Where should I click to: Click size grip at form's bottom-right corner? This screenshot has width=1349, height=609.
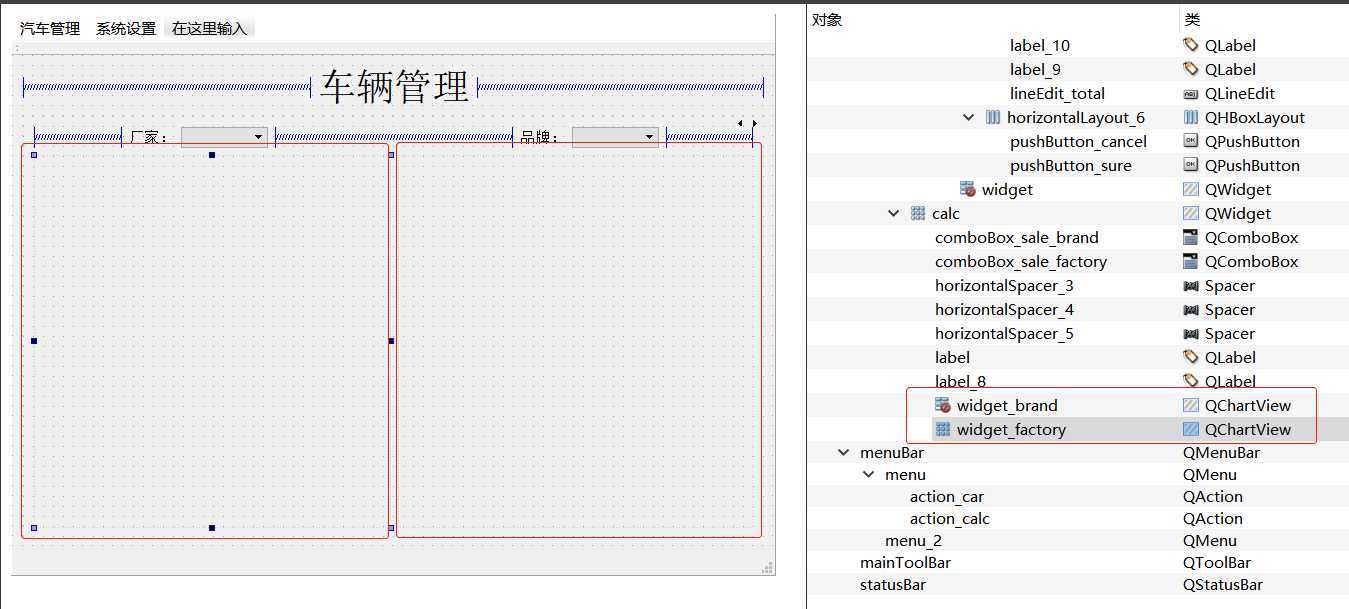[768, 568]
